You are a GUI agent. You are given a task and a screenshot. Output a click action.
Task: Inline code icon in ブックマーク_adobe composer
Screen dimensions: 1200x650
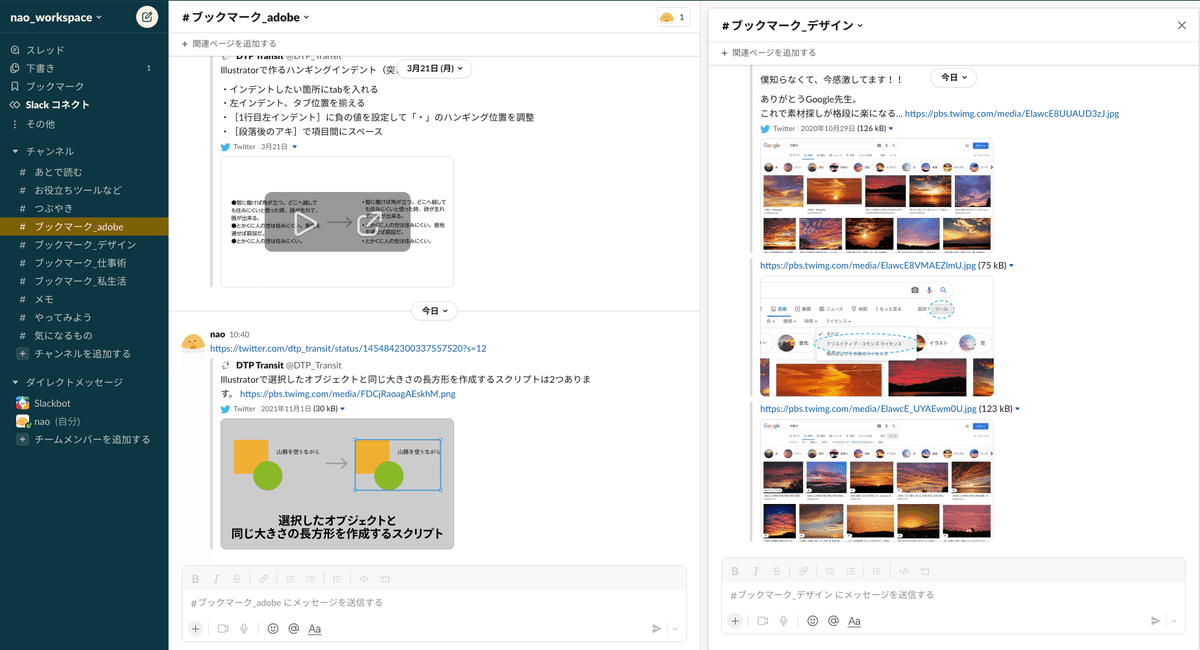coord(365,579)
